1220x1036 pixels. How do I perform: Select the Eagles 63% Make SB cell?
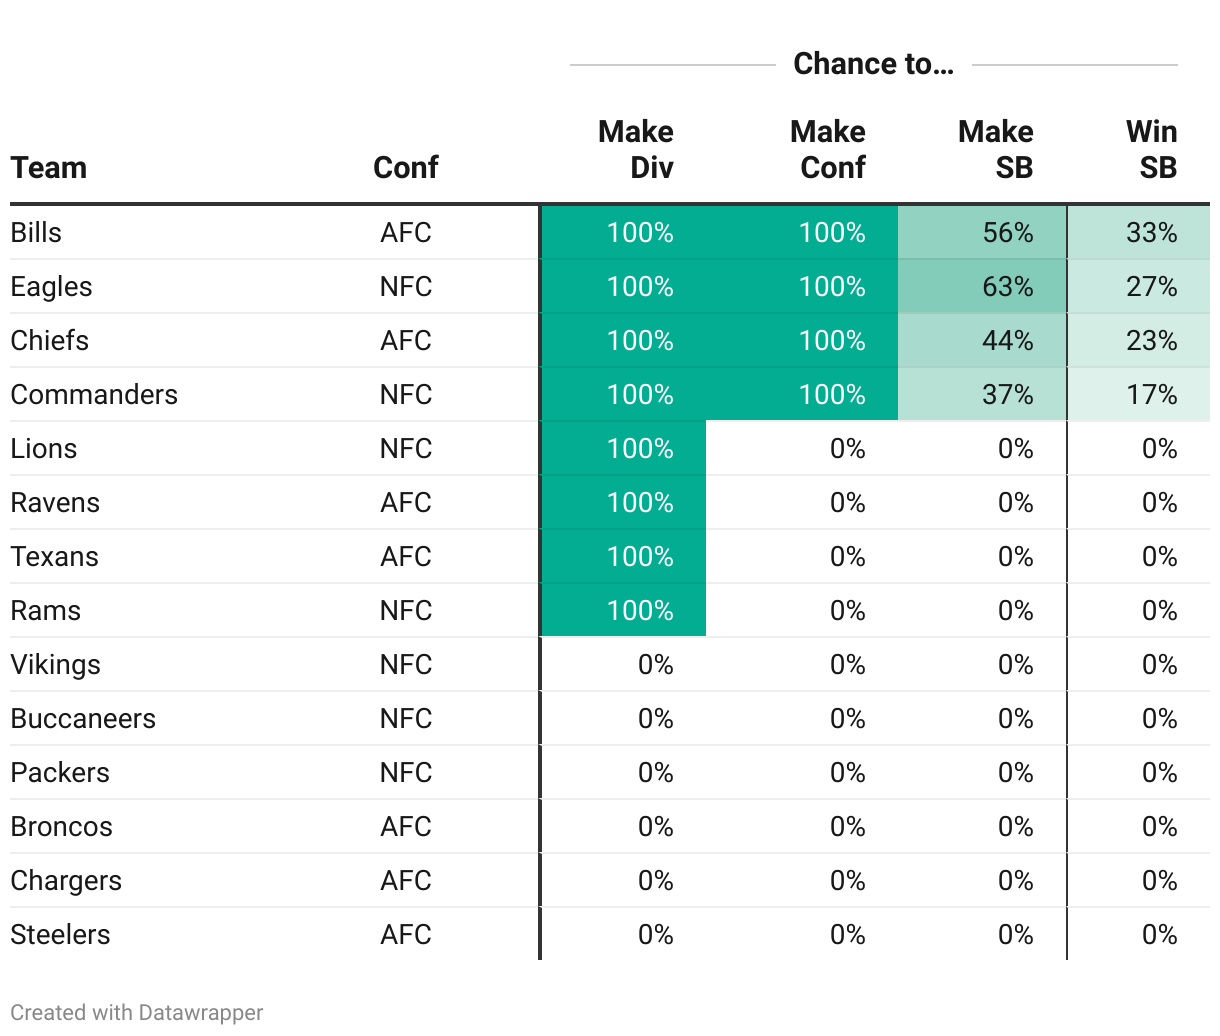pyautogui.click(x=1007, y=287)
